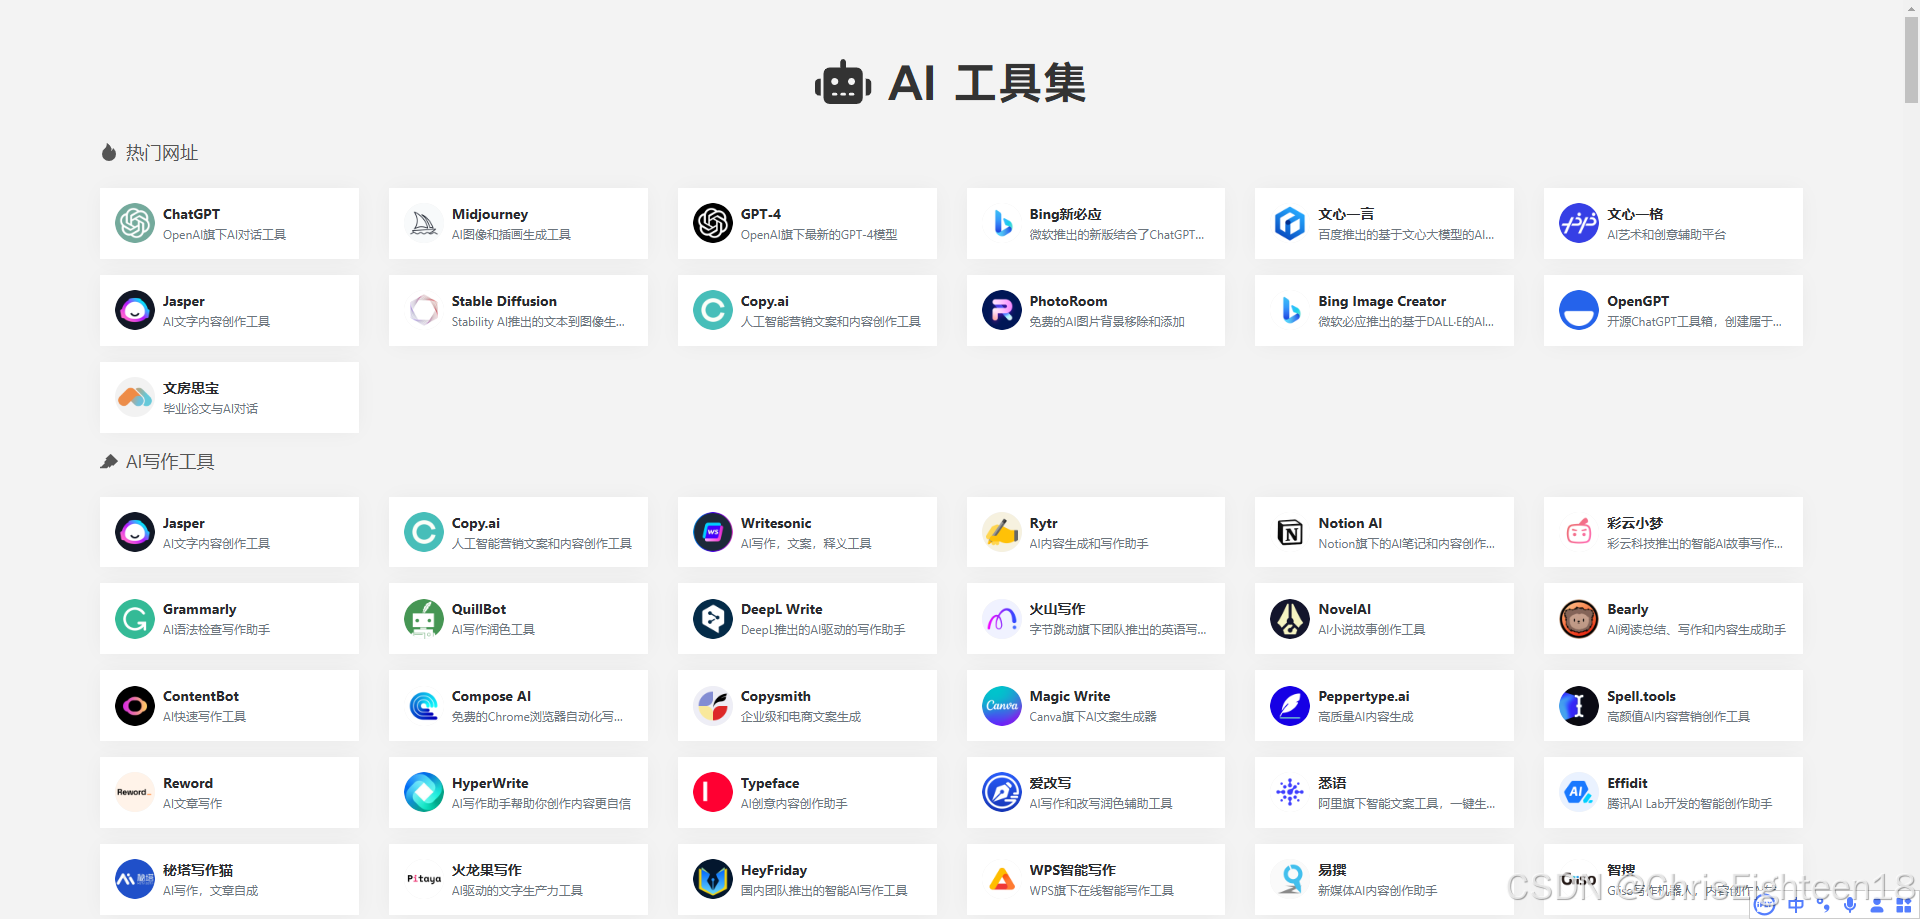
Task: Click the 文心一言 hexagon icon
Action: tap(1290, 223)
